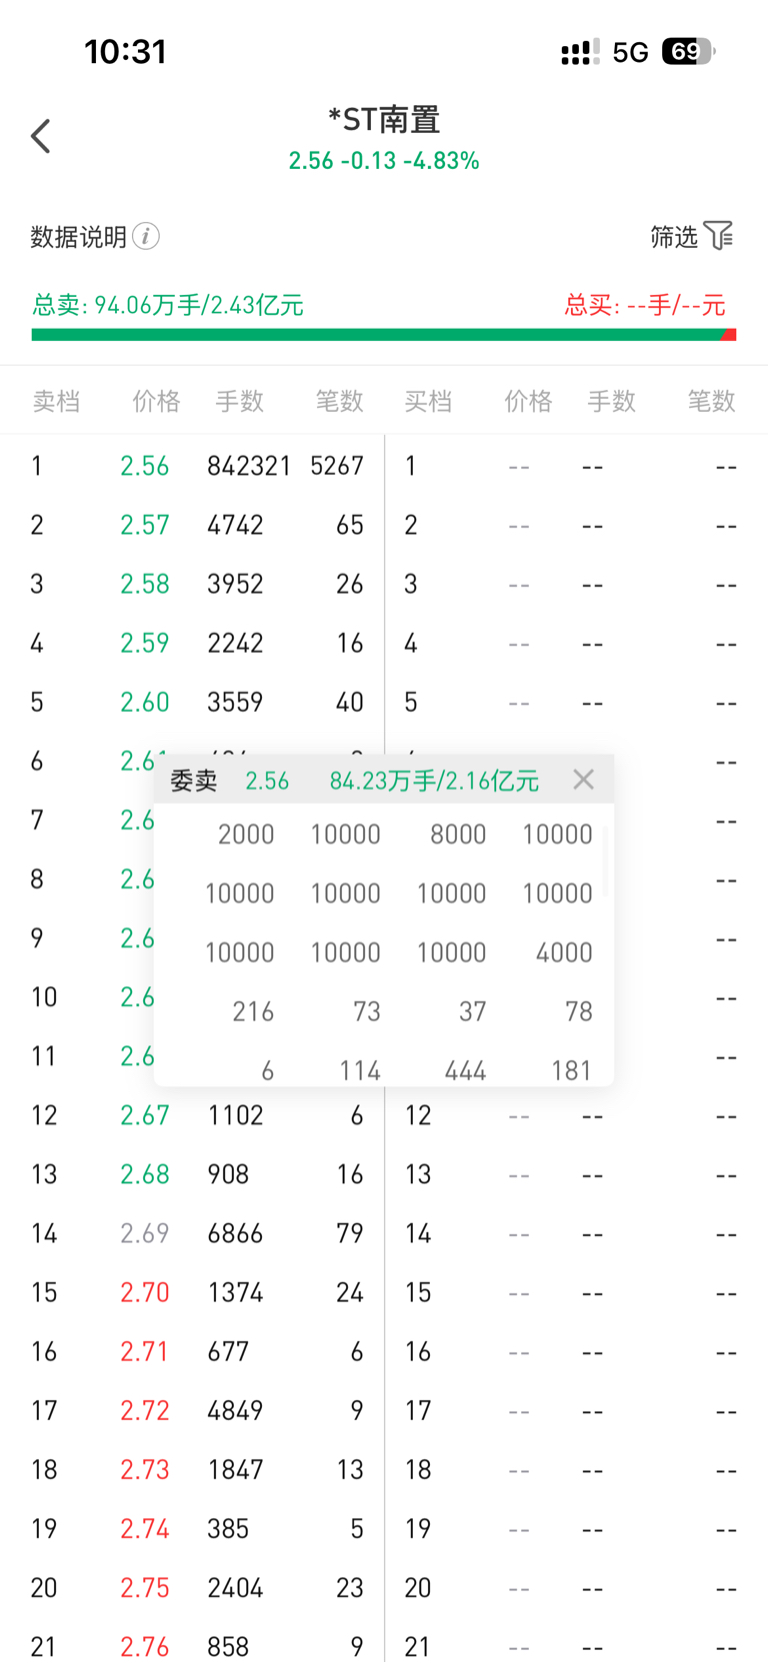This screenshot has width=768, height=1663.
Task: Tap the back arrow icon
Action: pos(41,136)
